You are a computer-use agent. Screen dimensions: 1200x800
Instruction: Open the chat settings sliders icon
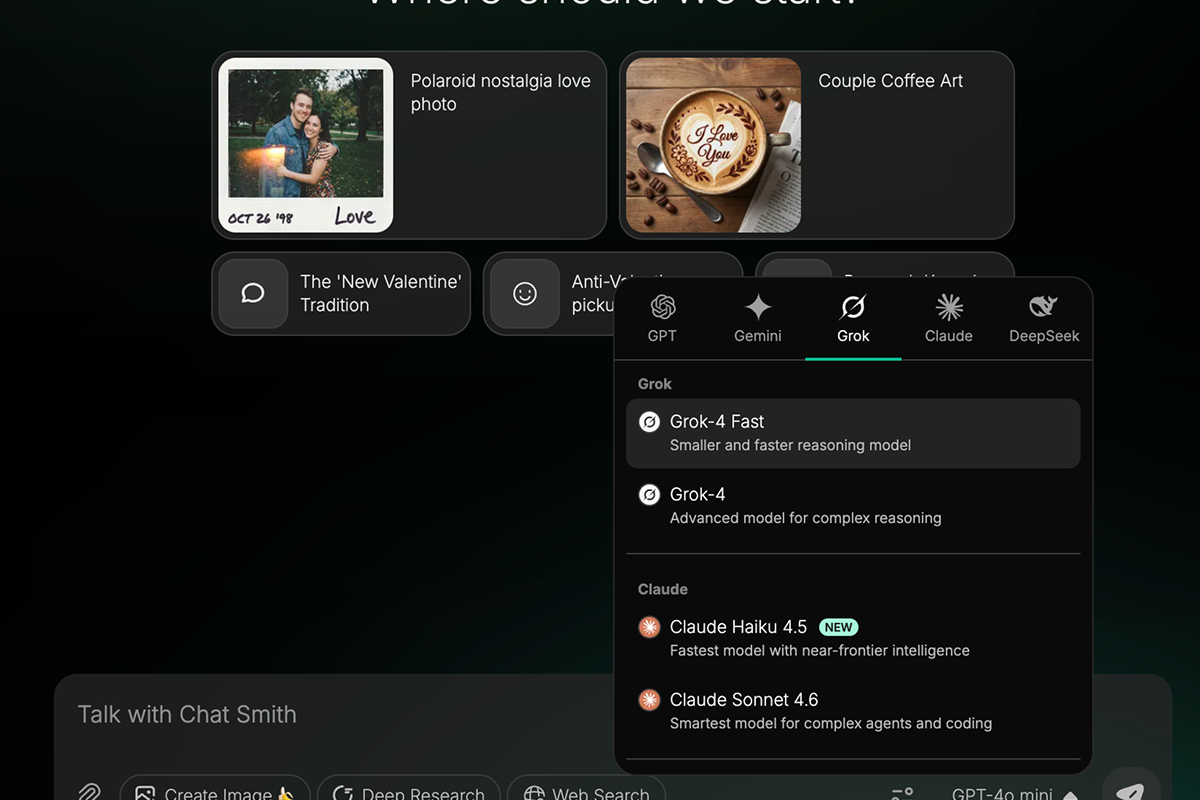click(902, 793)
